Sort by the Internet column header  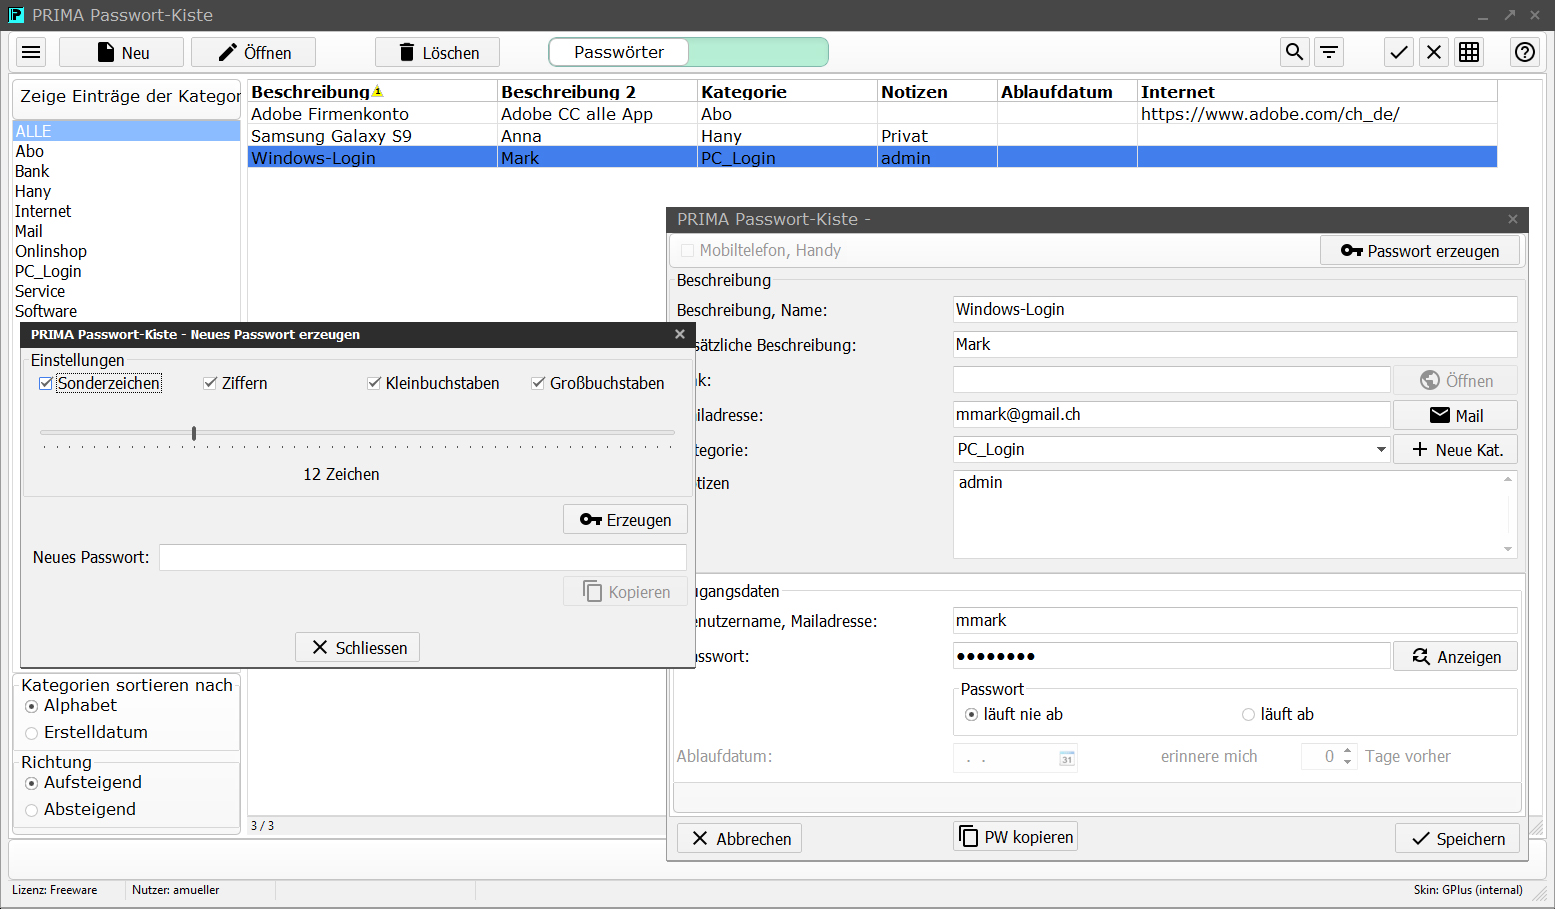1317,91
